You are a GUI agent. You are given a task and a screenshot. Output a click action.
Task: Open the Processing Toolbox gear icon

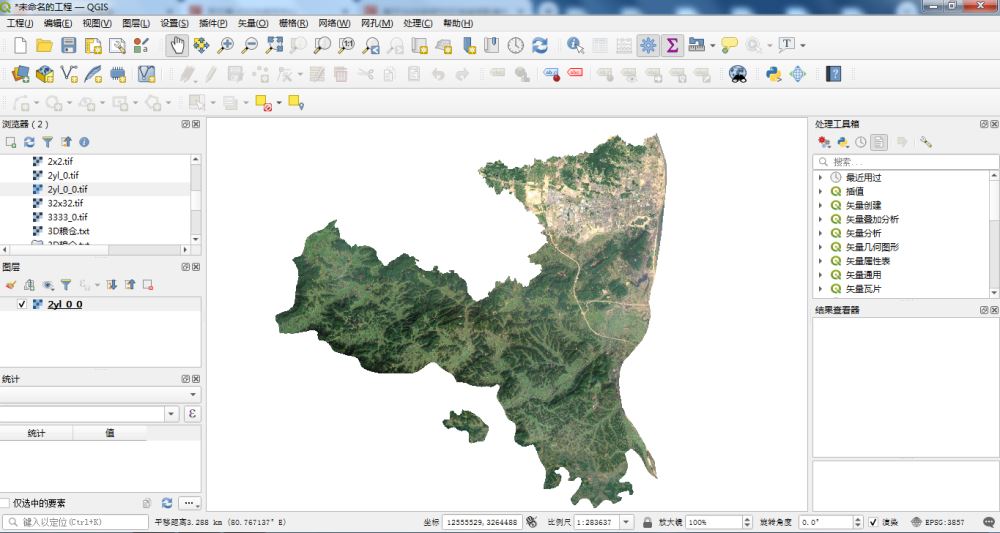[648, 45]
